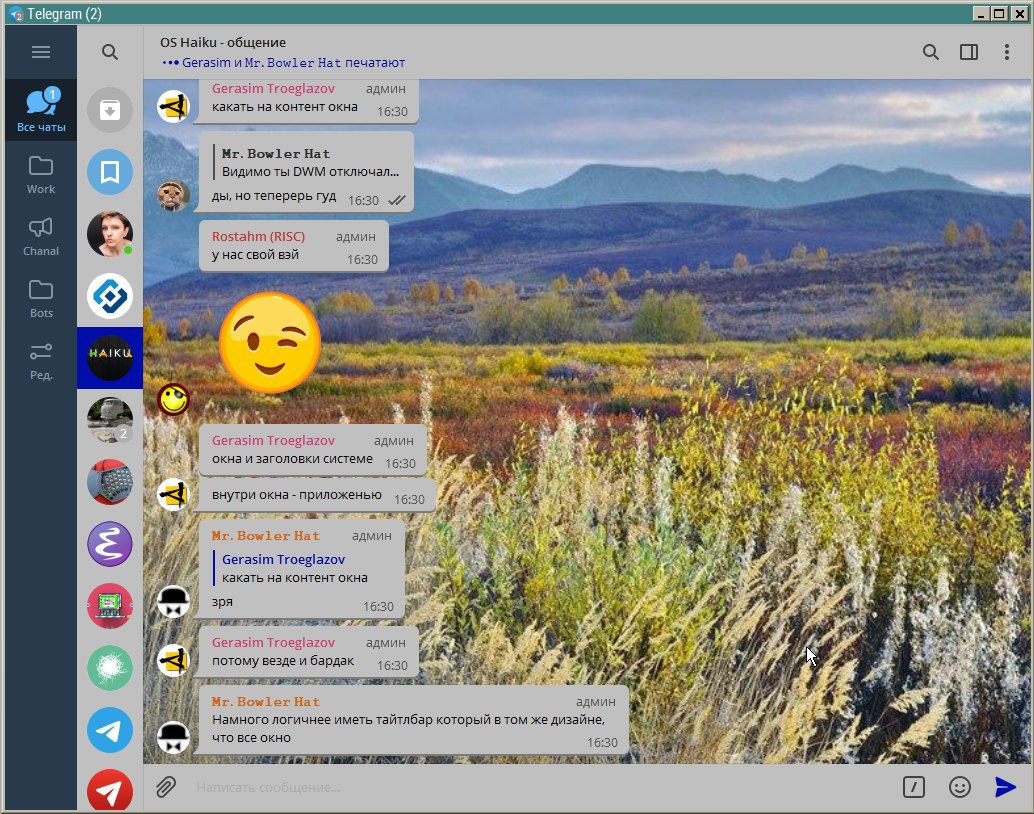Image resolution: width=1034 pixels, height=814 pixels.
Task: Select message 'ды, но теперерь гуд'
Action: pos(307,172)
